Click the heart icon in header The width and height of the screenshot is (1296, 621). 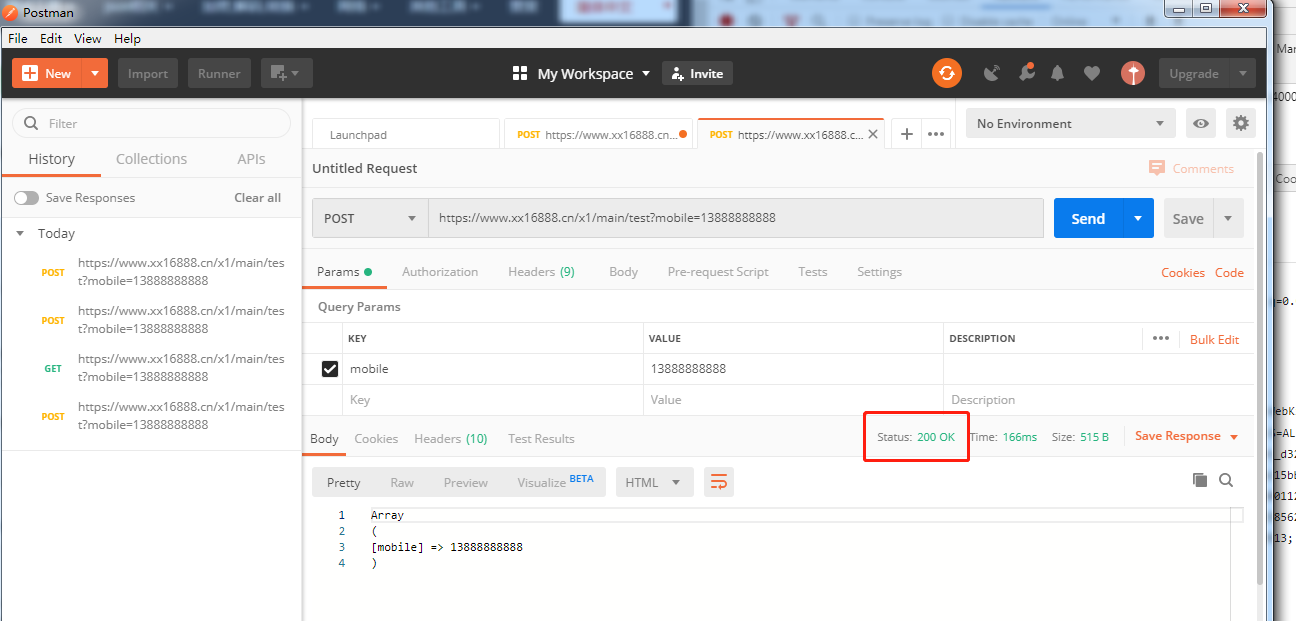1092,73
